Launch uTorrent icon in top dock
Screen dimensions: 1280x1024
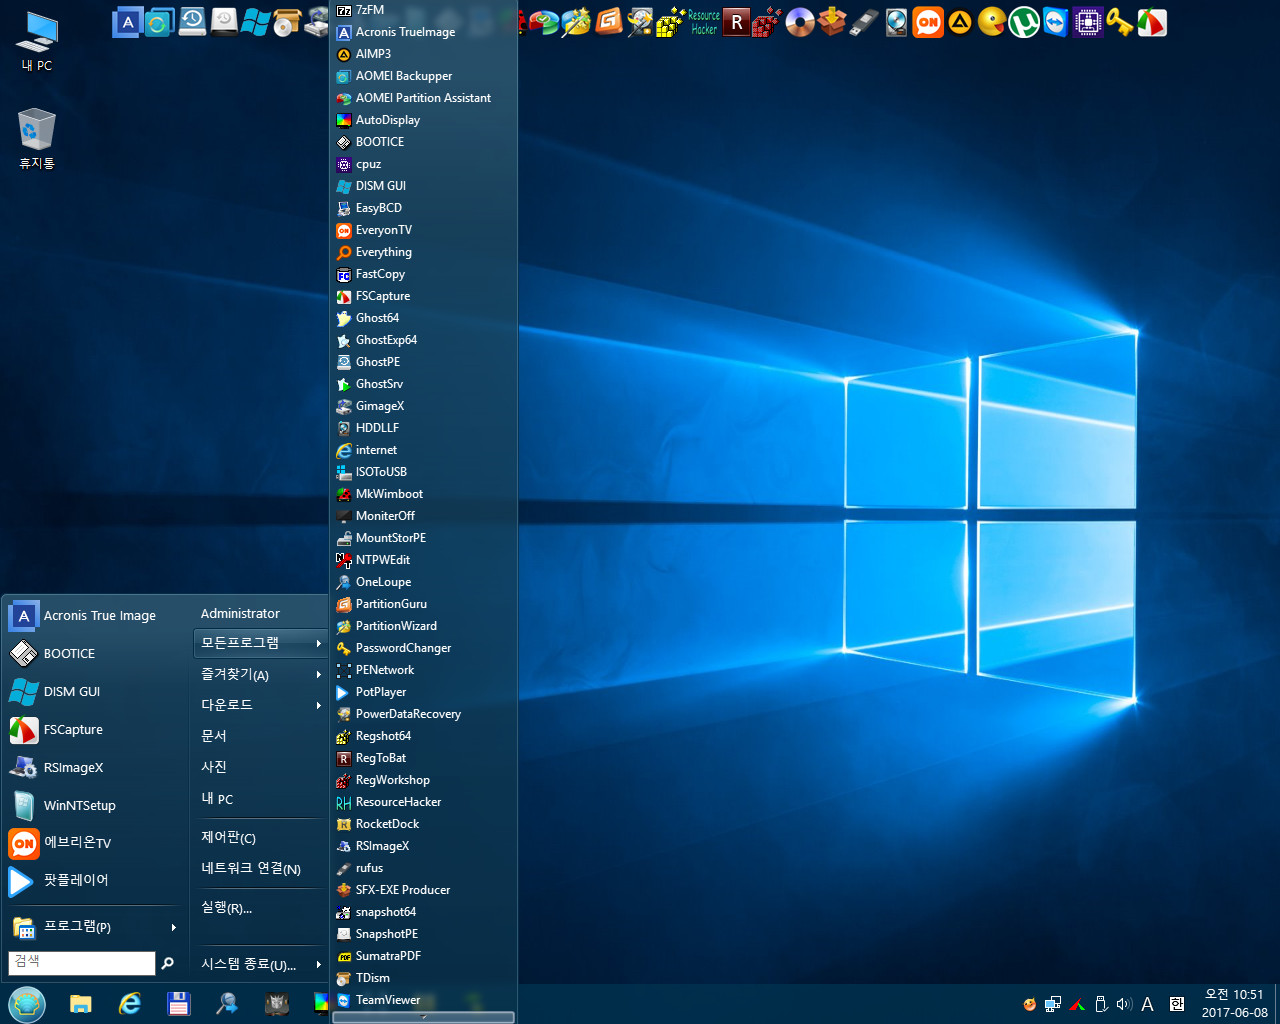[1024, 22]
